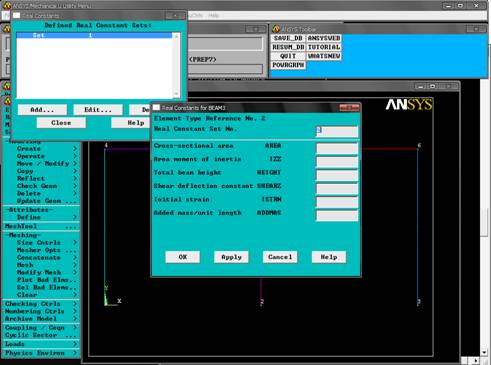This screenshot has height=365, width=491.
Task: Cancel the Real Constants for BEAM3 dialog
Action: [280, 257]
